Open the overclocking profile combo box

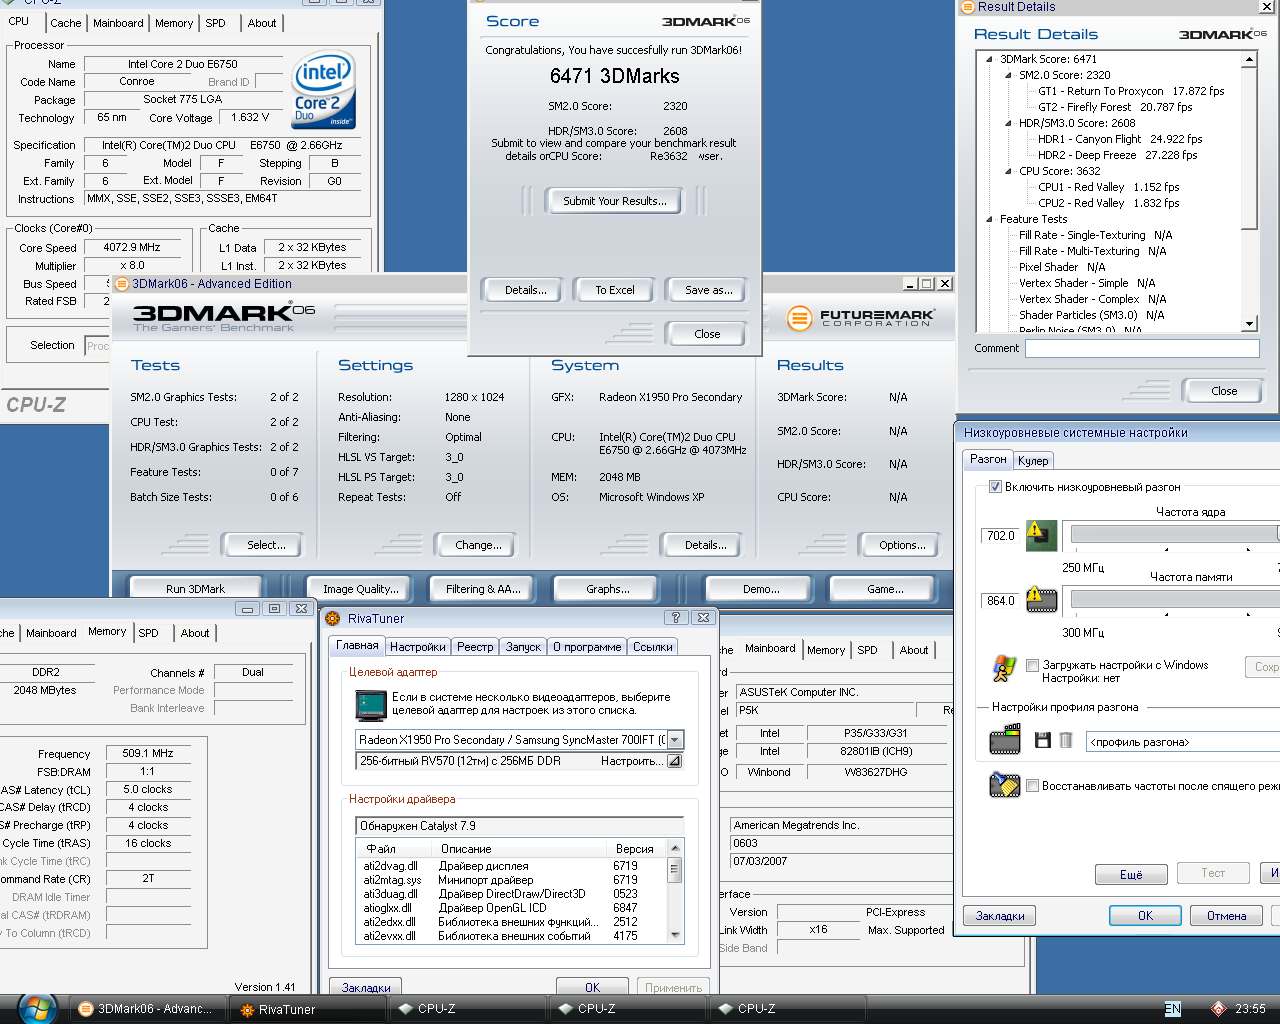point(1183,742)
